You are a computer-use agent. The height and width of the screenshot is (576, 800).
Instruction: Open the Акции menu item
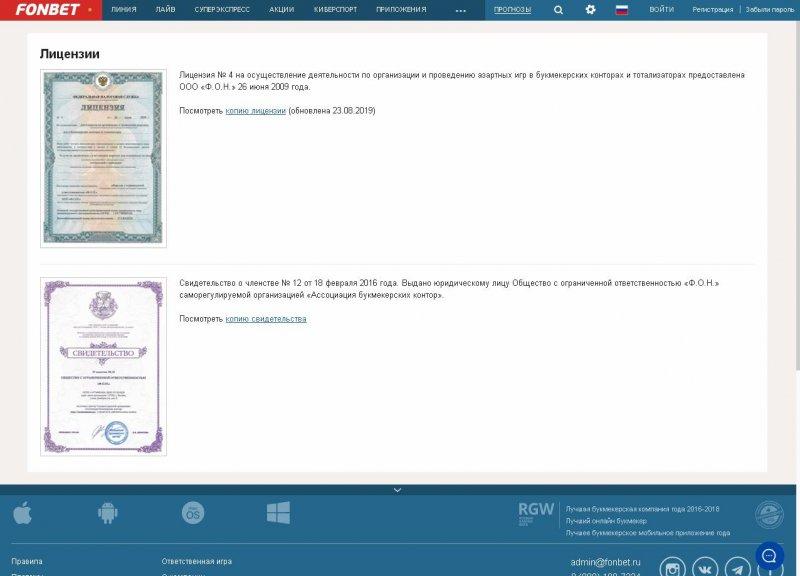(282, 10)
